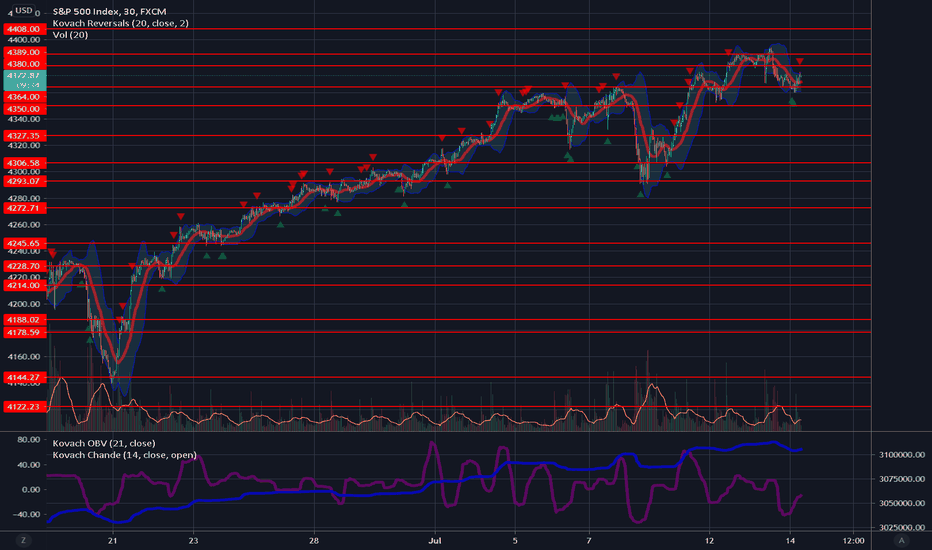This screenshot has height=550, width=932.
Task: Click the 28 date label on the time axis
Action: [314, 540]
